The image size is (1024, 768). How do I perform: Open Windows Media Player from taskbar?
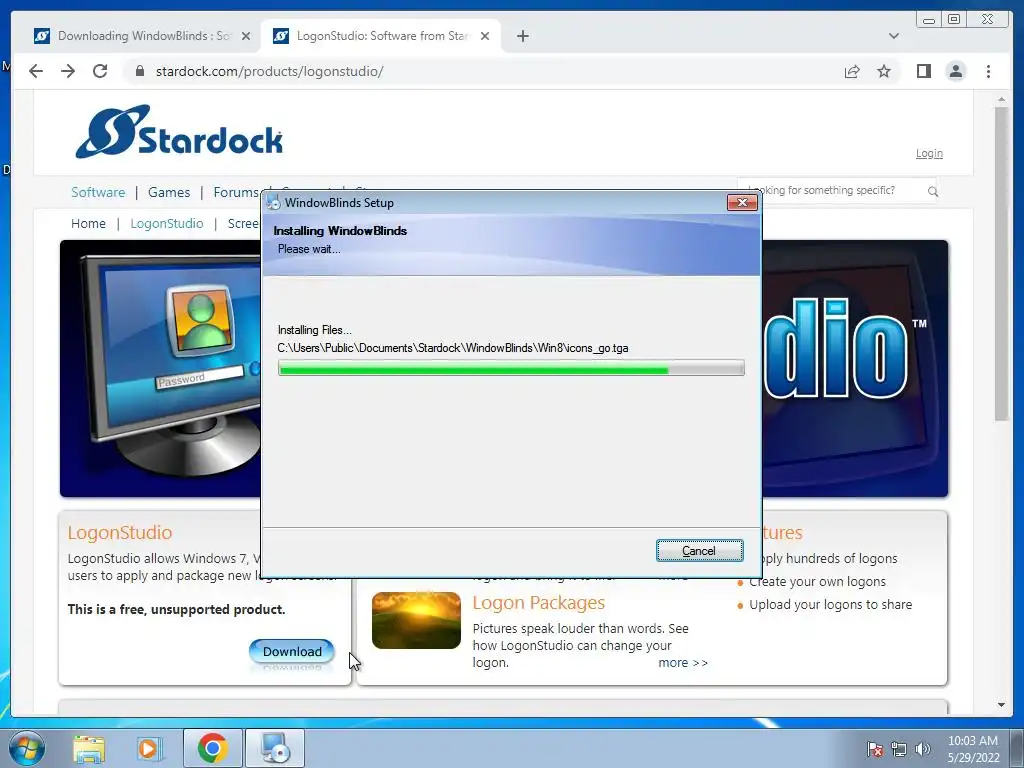tap(148, 748)
